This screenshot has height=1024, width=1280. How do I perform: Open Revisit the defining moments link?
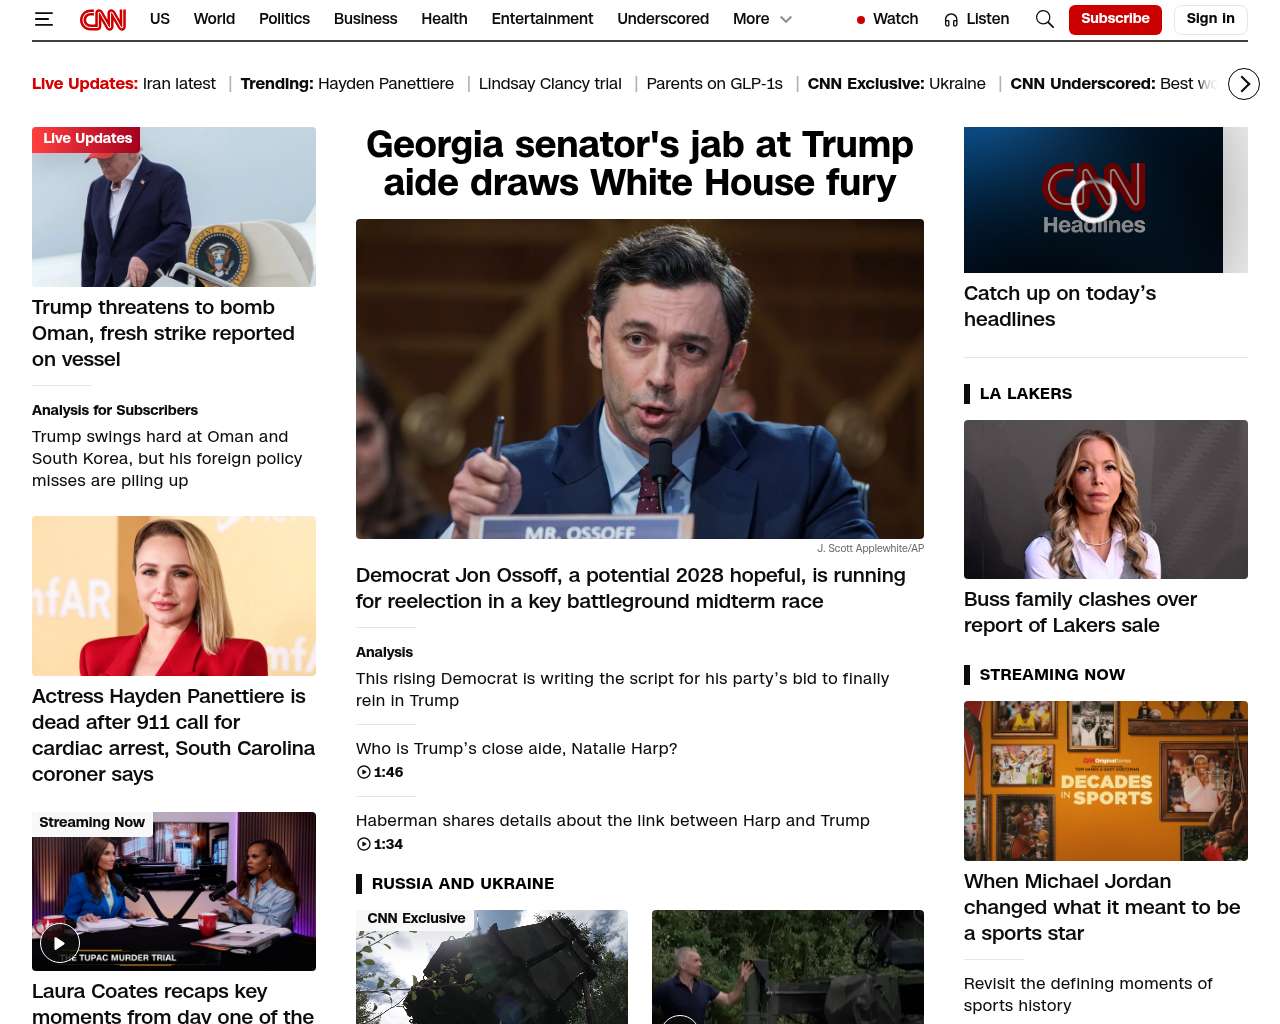click(1088, 994)
